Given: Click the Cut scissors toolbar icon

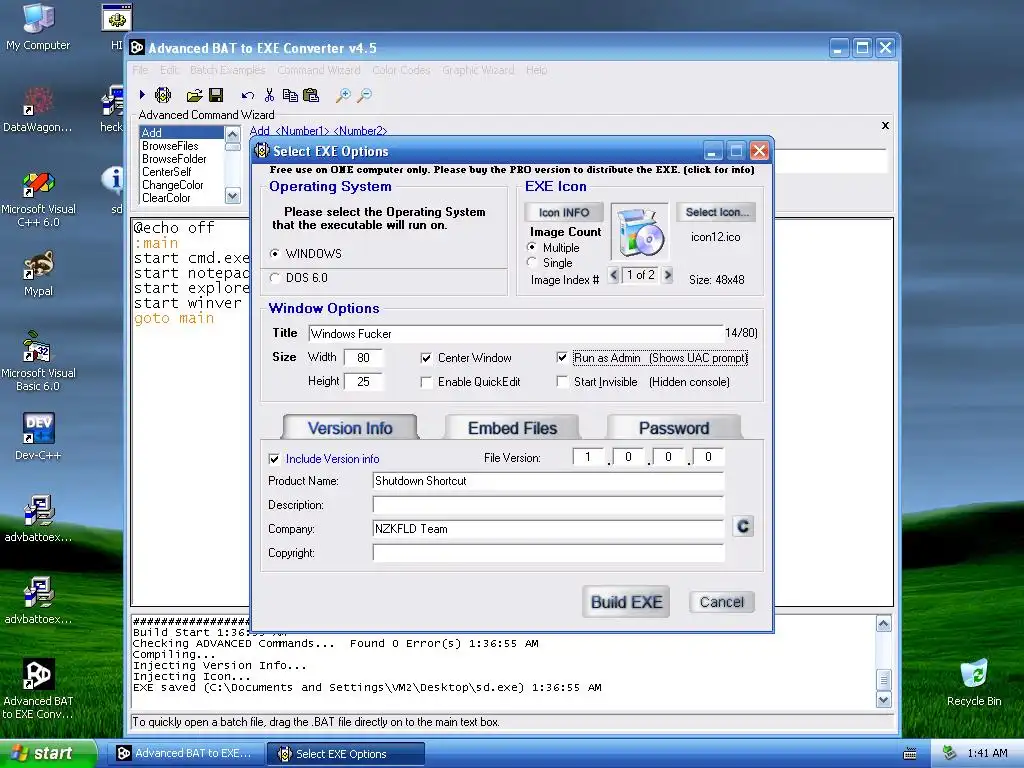Looking at the screenshot, I should click(269, 95).
